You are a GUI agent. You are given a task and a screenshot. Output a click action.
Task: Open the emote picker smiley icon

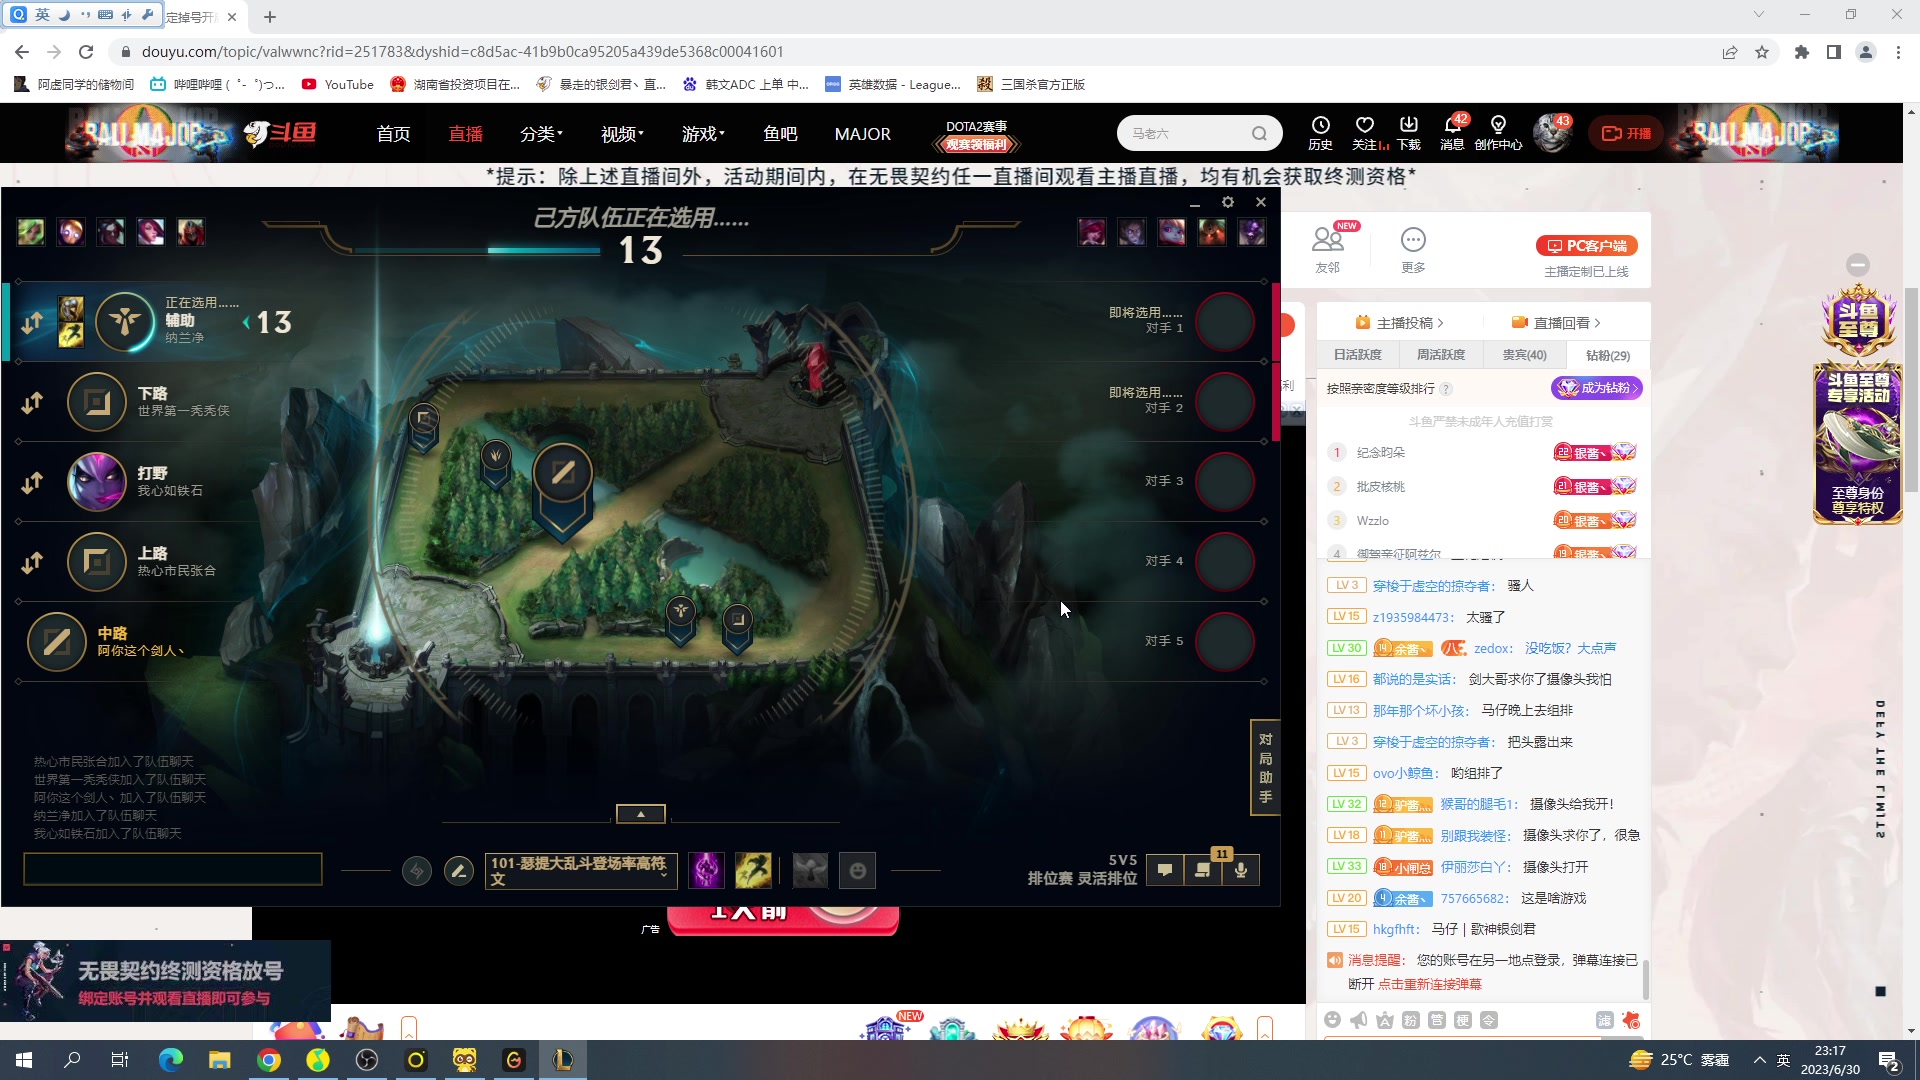point(857,871)
